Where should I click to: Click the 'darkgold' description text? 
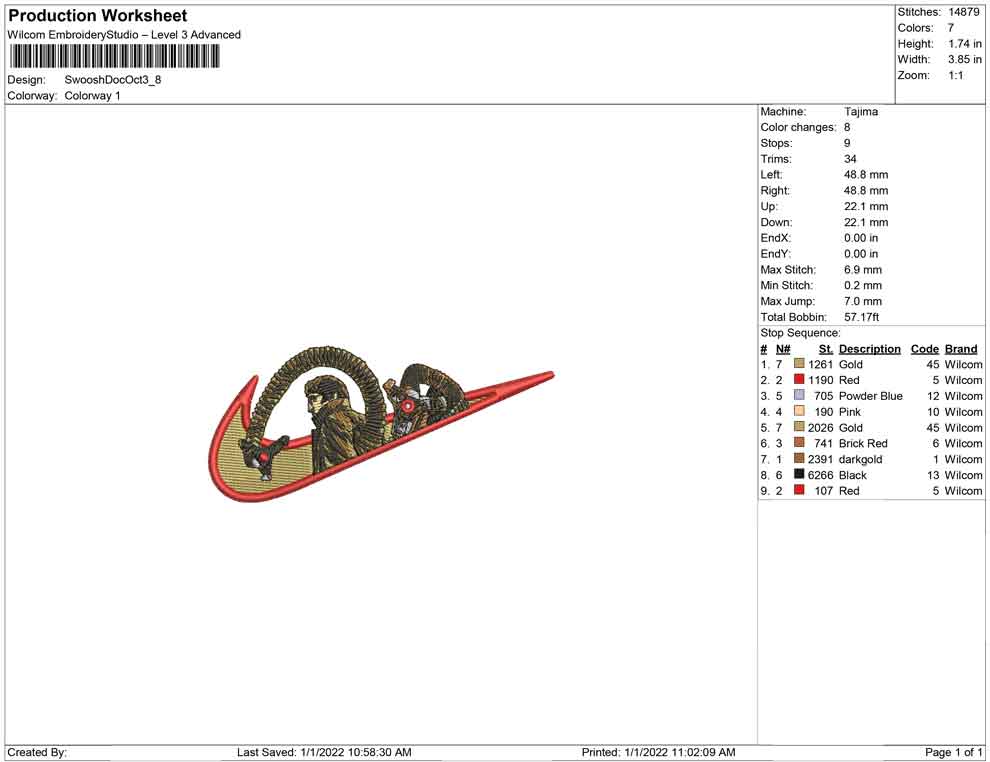tap(861, 460)
